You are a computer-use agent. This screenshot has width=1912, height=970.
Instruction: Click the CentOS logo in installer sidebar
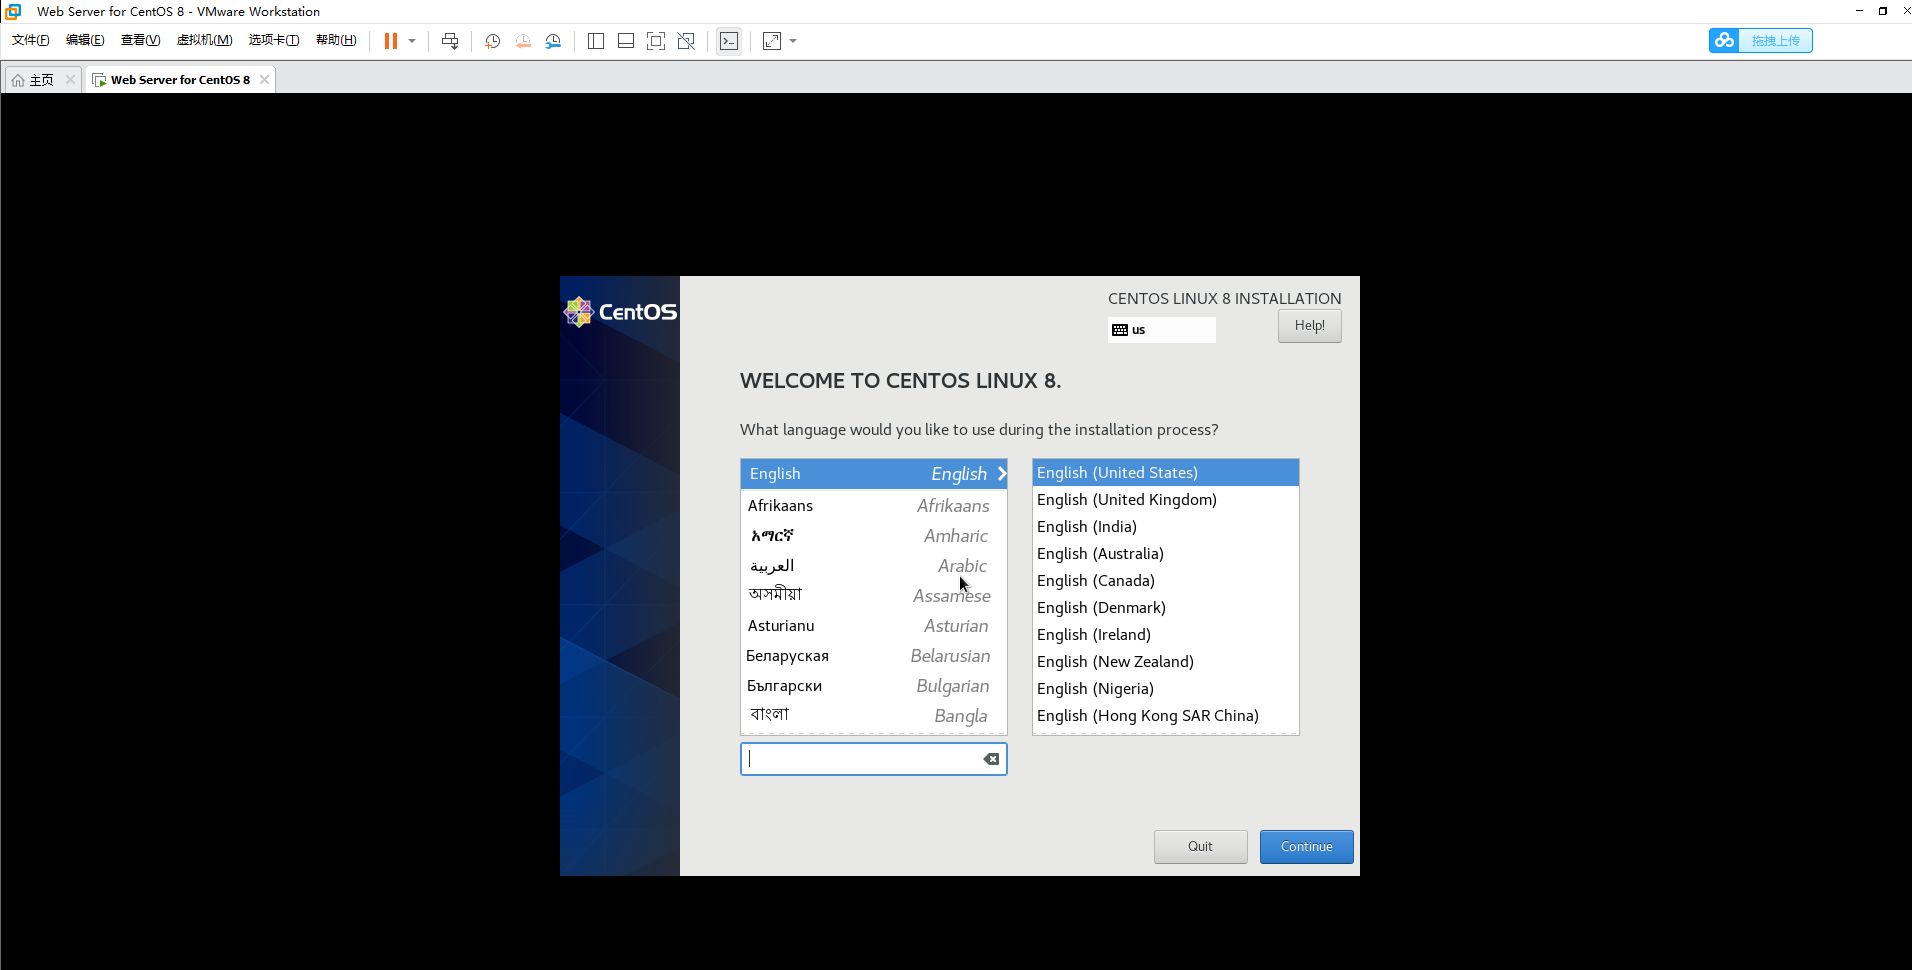click(620, 312)
